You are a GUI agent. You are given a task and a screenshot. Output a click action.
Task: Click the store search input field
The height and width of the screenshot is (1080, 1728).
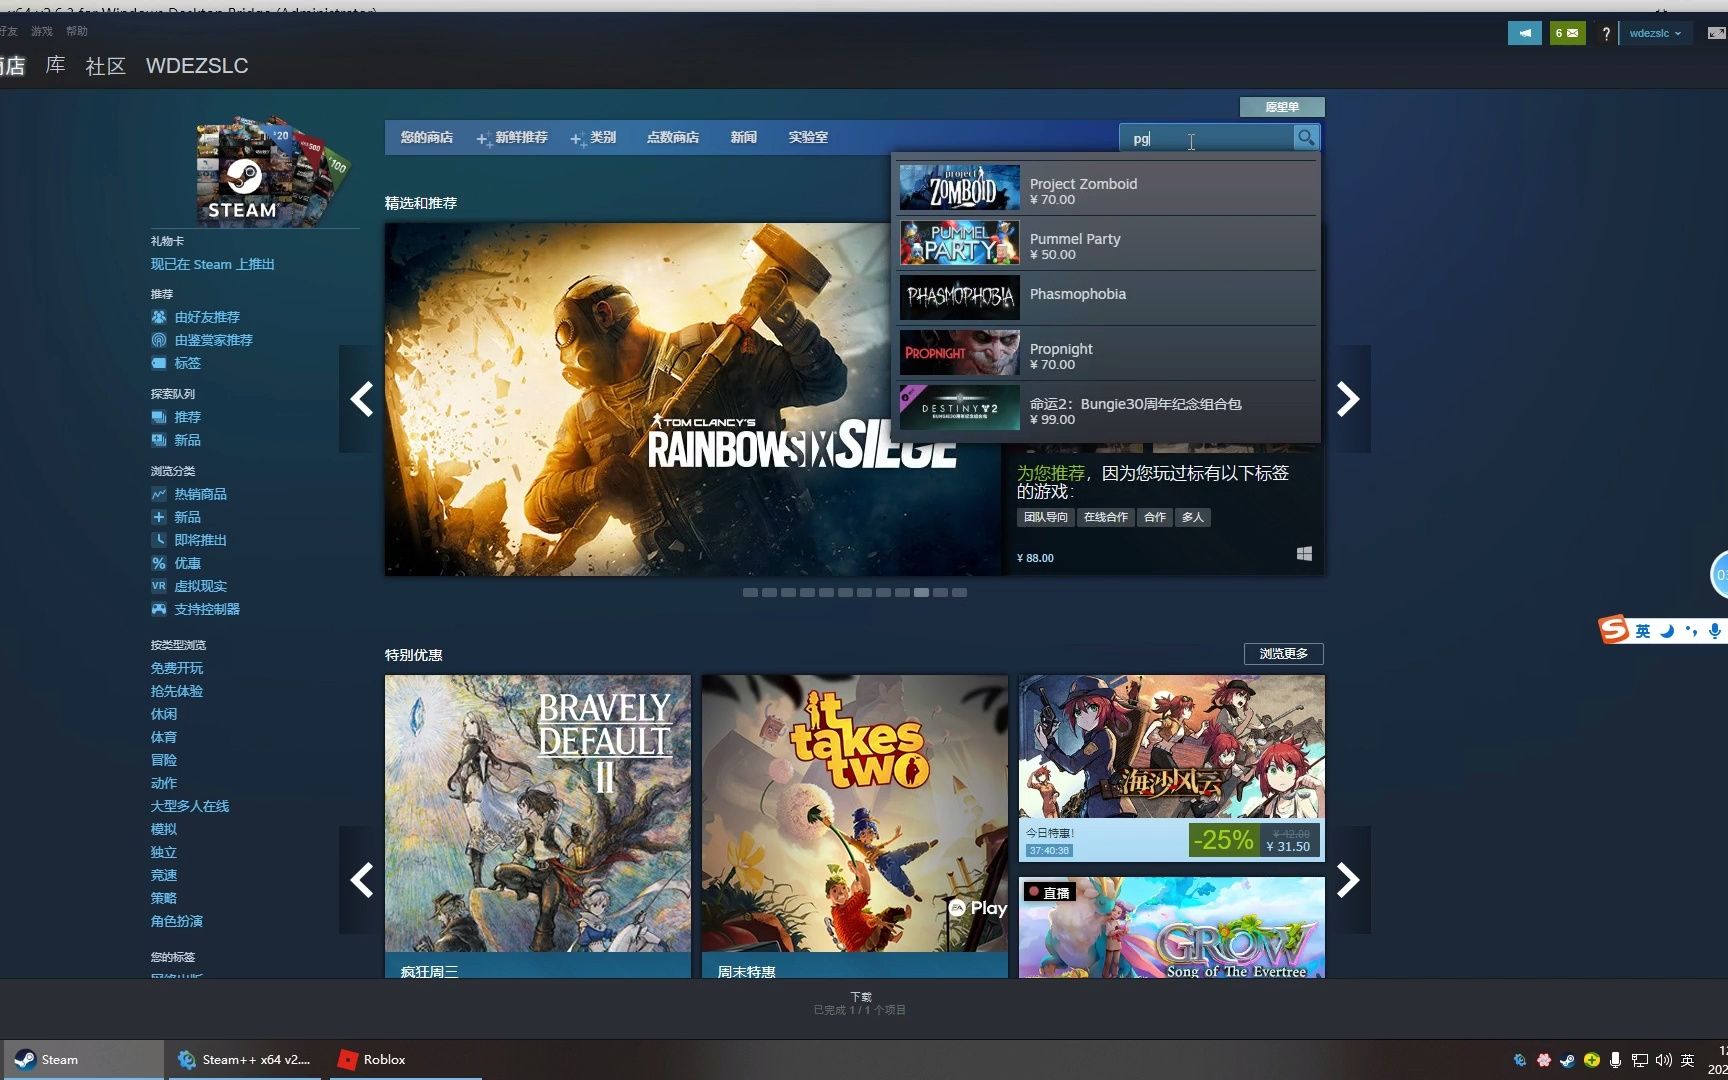1207,138
